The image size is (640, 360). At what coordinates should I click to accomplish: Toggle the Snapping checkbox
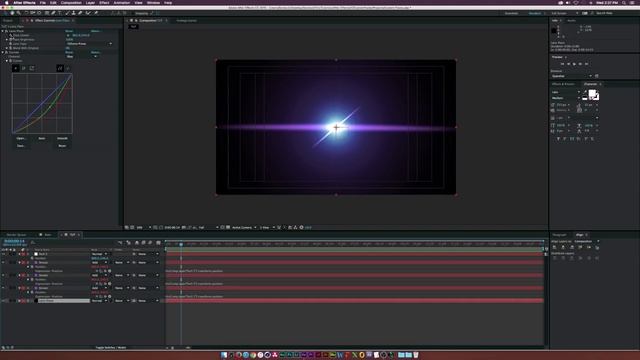click(x=133, y=13)
